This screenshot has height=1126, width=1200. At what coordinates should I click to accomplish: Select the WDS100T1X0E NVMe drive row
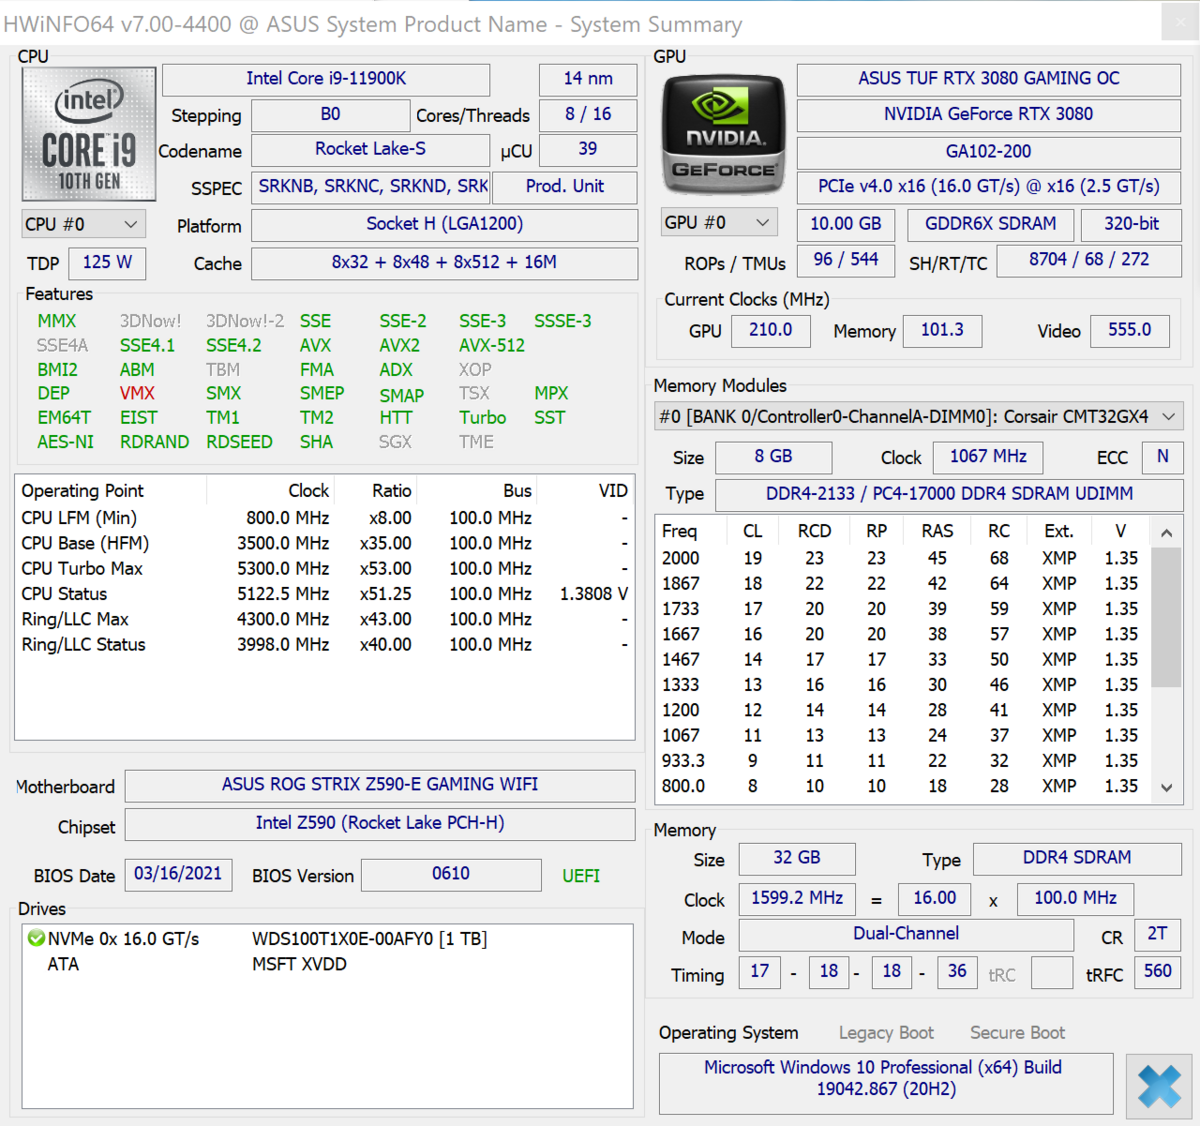click(327, 939)
